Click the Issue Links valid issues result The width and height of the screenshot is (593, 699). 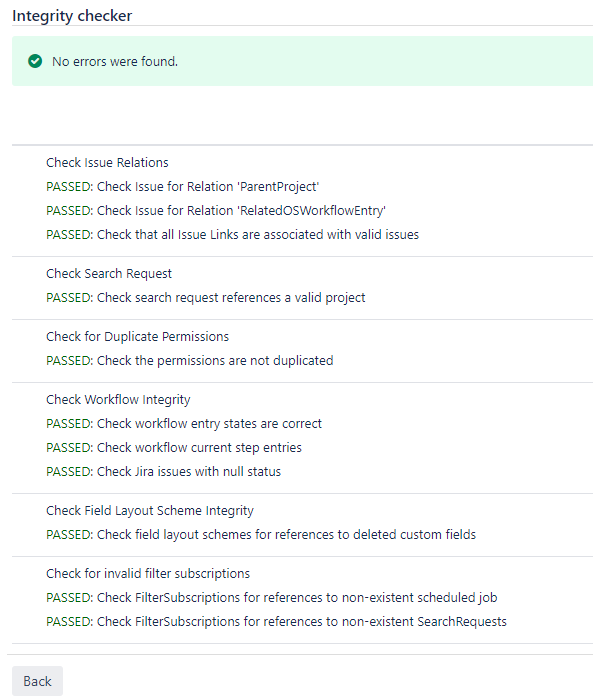click(x=233, y=234)
